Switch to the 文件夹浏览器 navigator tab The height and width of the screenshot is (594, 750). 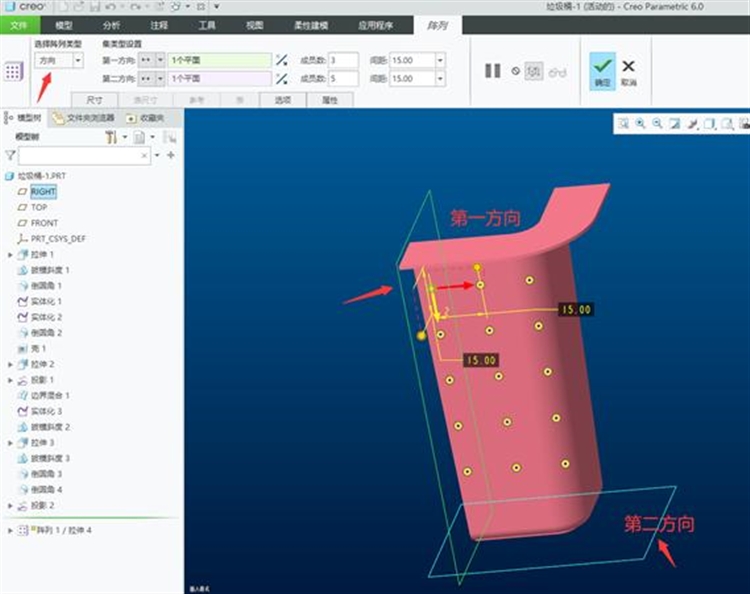point(84,118)
